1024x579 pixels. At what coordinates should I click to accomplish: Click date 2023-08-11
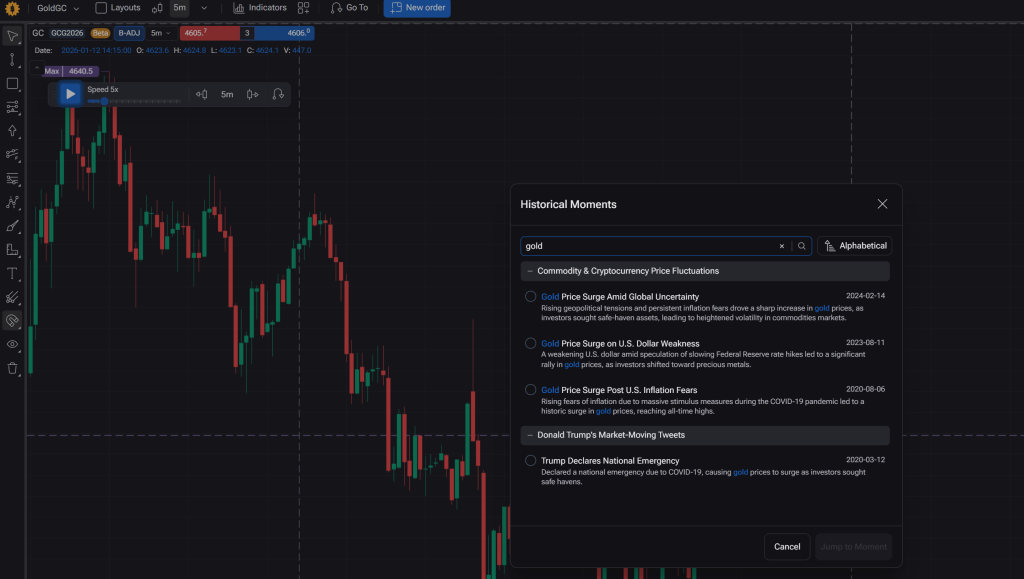[865, 343]
